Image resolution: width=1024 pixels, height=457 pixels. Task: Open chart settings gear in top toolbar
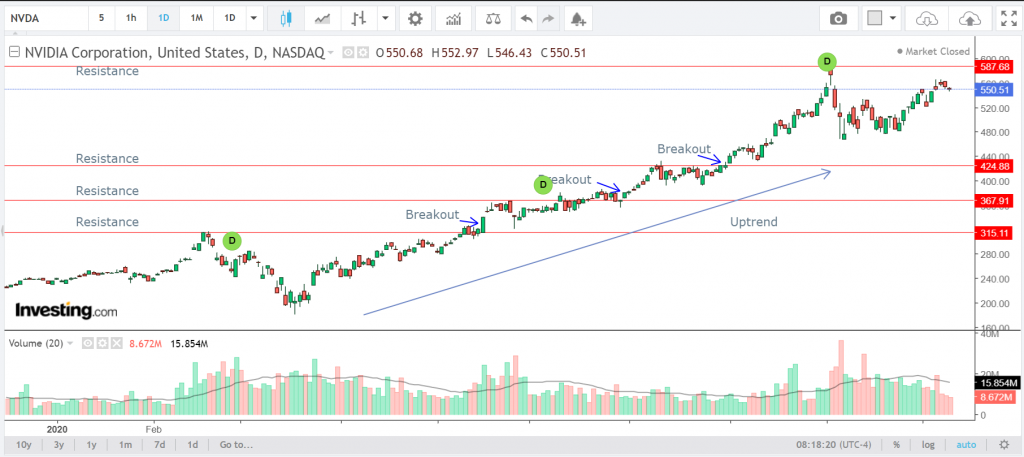point(415,18)
